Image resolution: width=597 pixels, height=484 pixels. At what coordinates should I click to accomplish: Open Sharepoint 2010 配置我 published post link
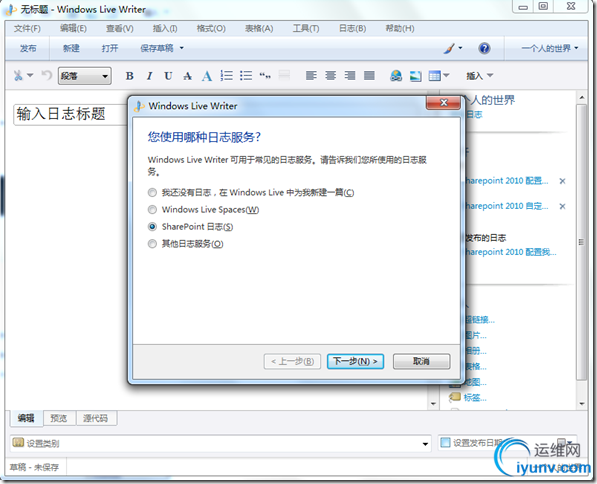[x=511, y=252]
